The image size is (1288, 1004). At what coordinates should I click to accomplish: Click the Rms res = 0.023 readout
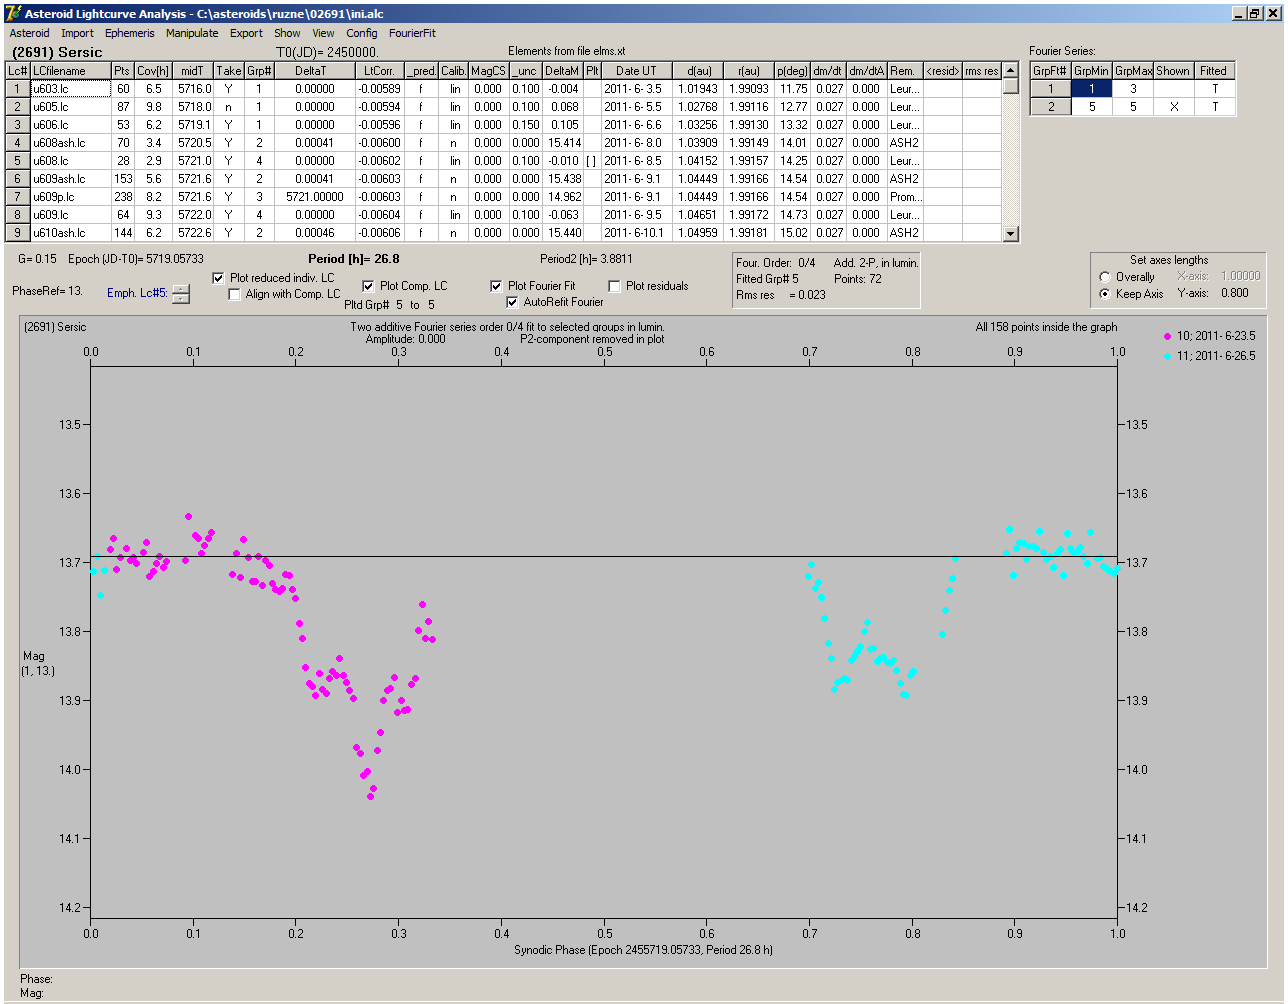coord(782,295)
